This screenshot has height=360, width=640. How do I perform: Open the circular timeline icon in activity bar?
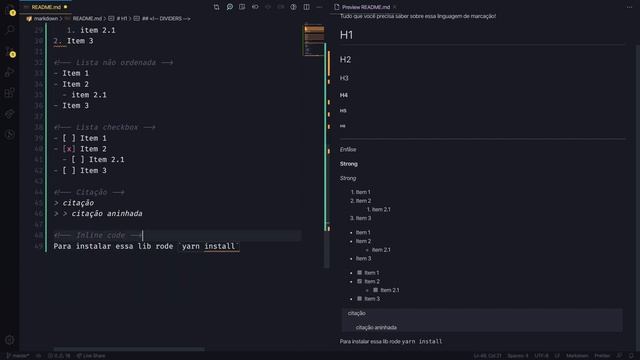pyautogui.click(x=10, y=134)
